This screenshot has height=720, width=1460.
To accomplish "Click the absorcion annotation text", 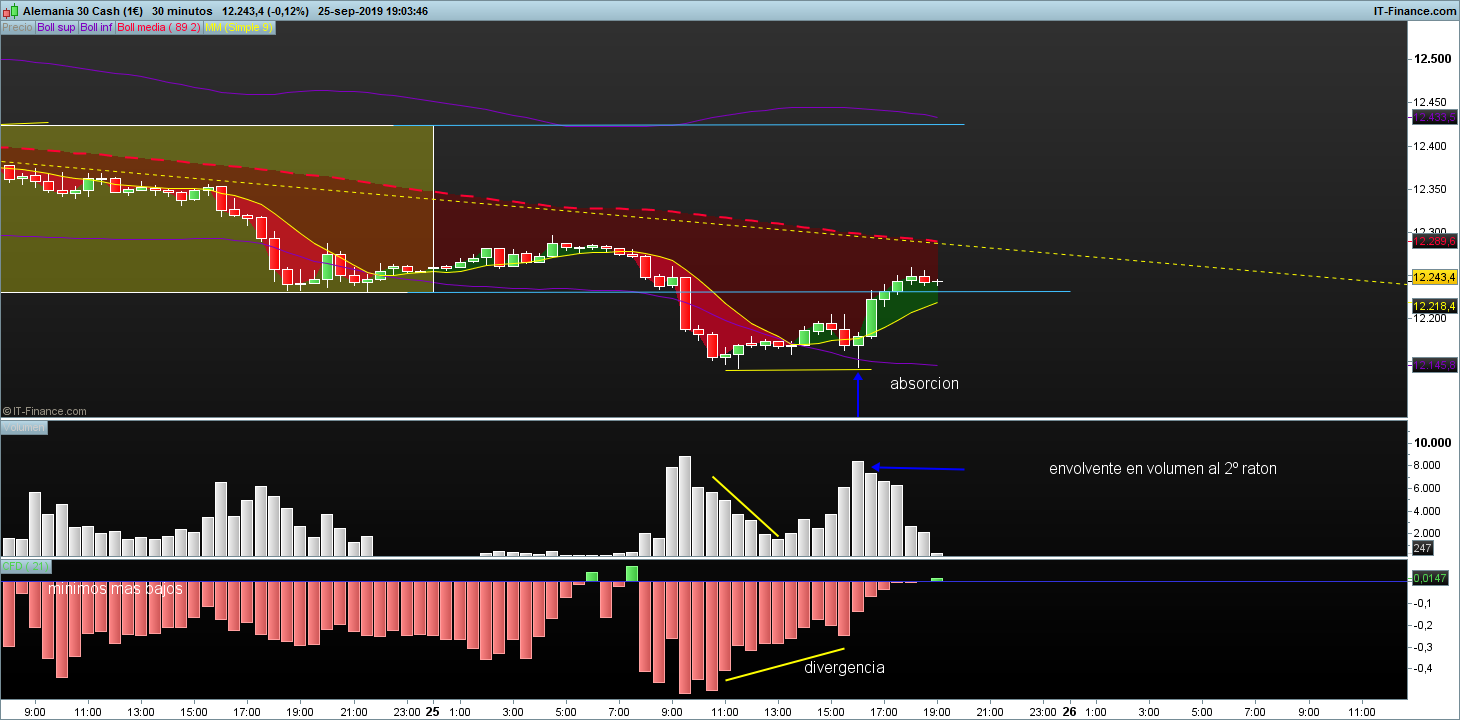I will tap(924, 383).
